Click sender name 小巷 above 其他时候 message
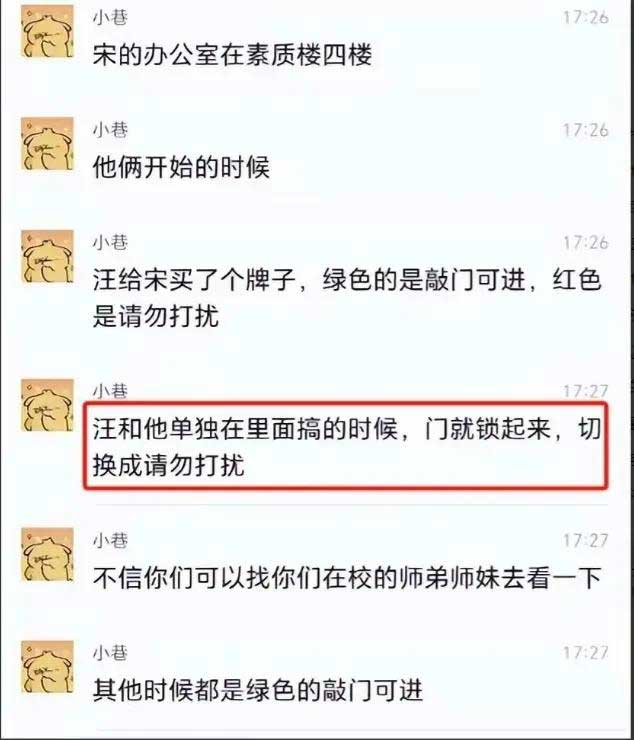The image size is (634, 740). (x=110, y=653)
